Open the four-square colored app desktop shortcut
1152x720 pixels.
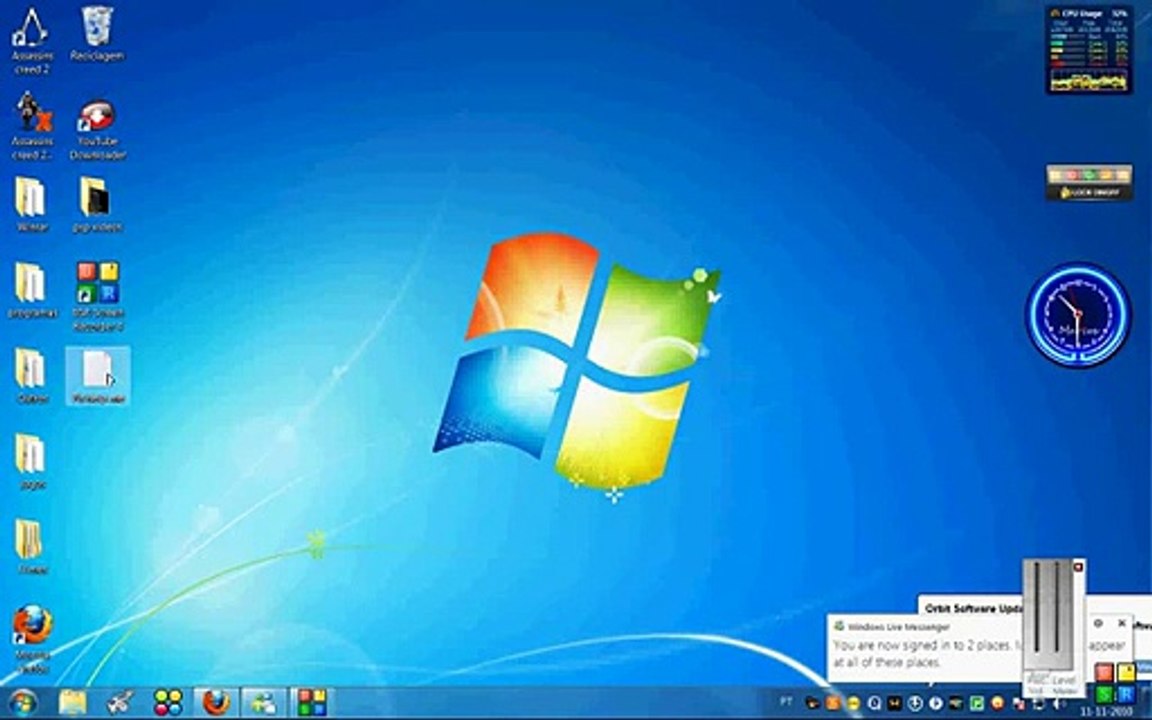98,295
